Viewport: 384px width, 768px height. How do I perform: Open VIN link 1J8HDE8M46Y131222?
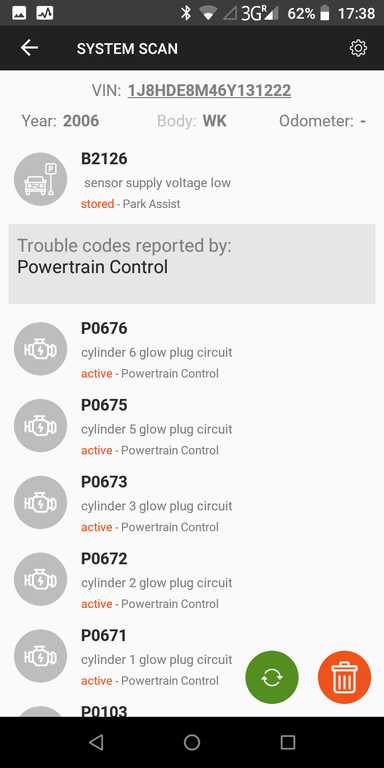[x=209, y=91]
